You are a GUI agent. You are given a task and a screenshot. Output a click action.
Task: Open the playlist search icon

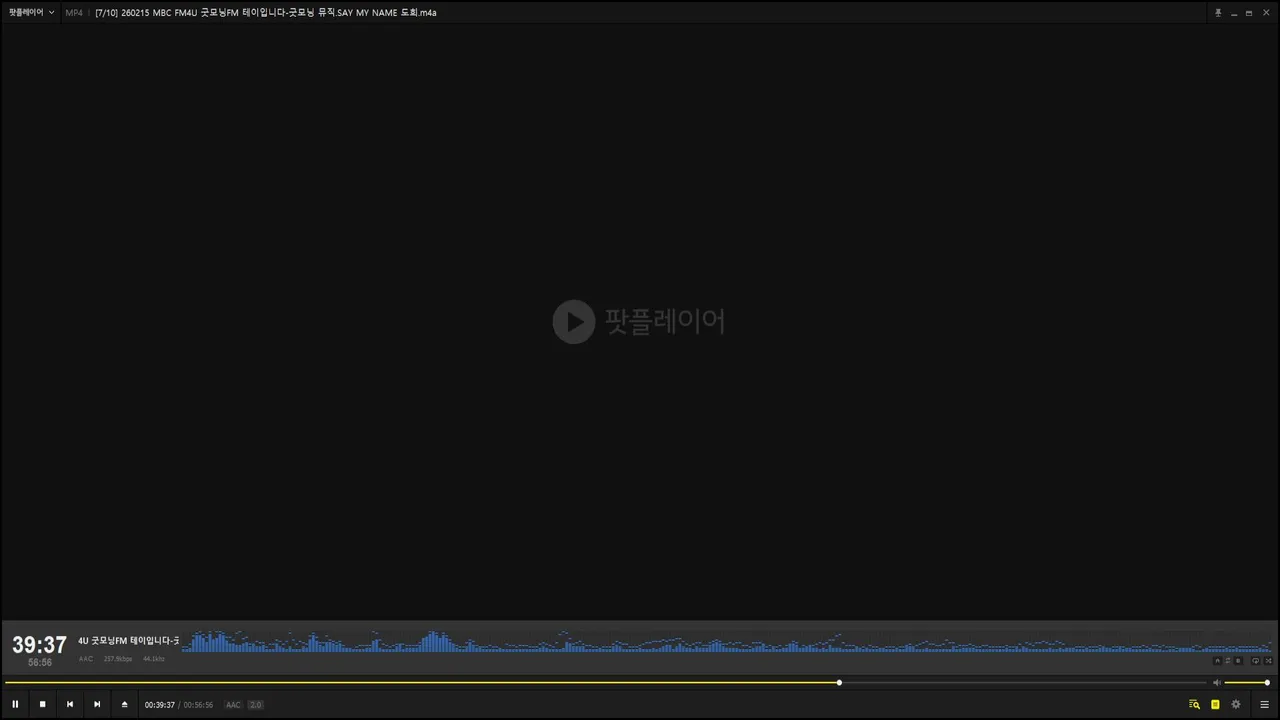1194,704
